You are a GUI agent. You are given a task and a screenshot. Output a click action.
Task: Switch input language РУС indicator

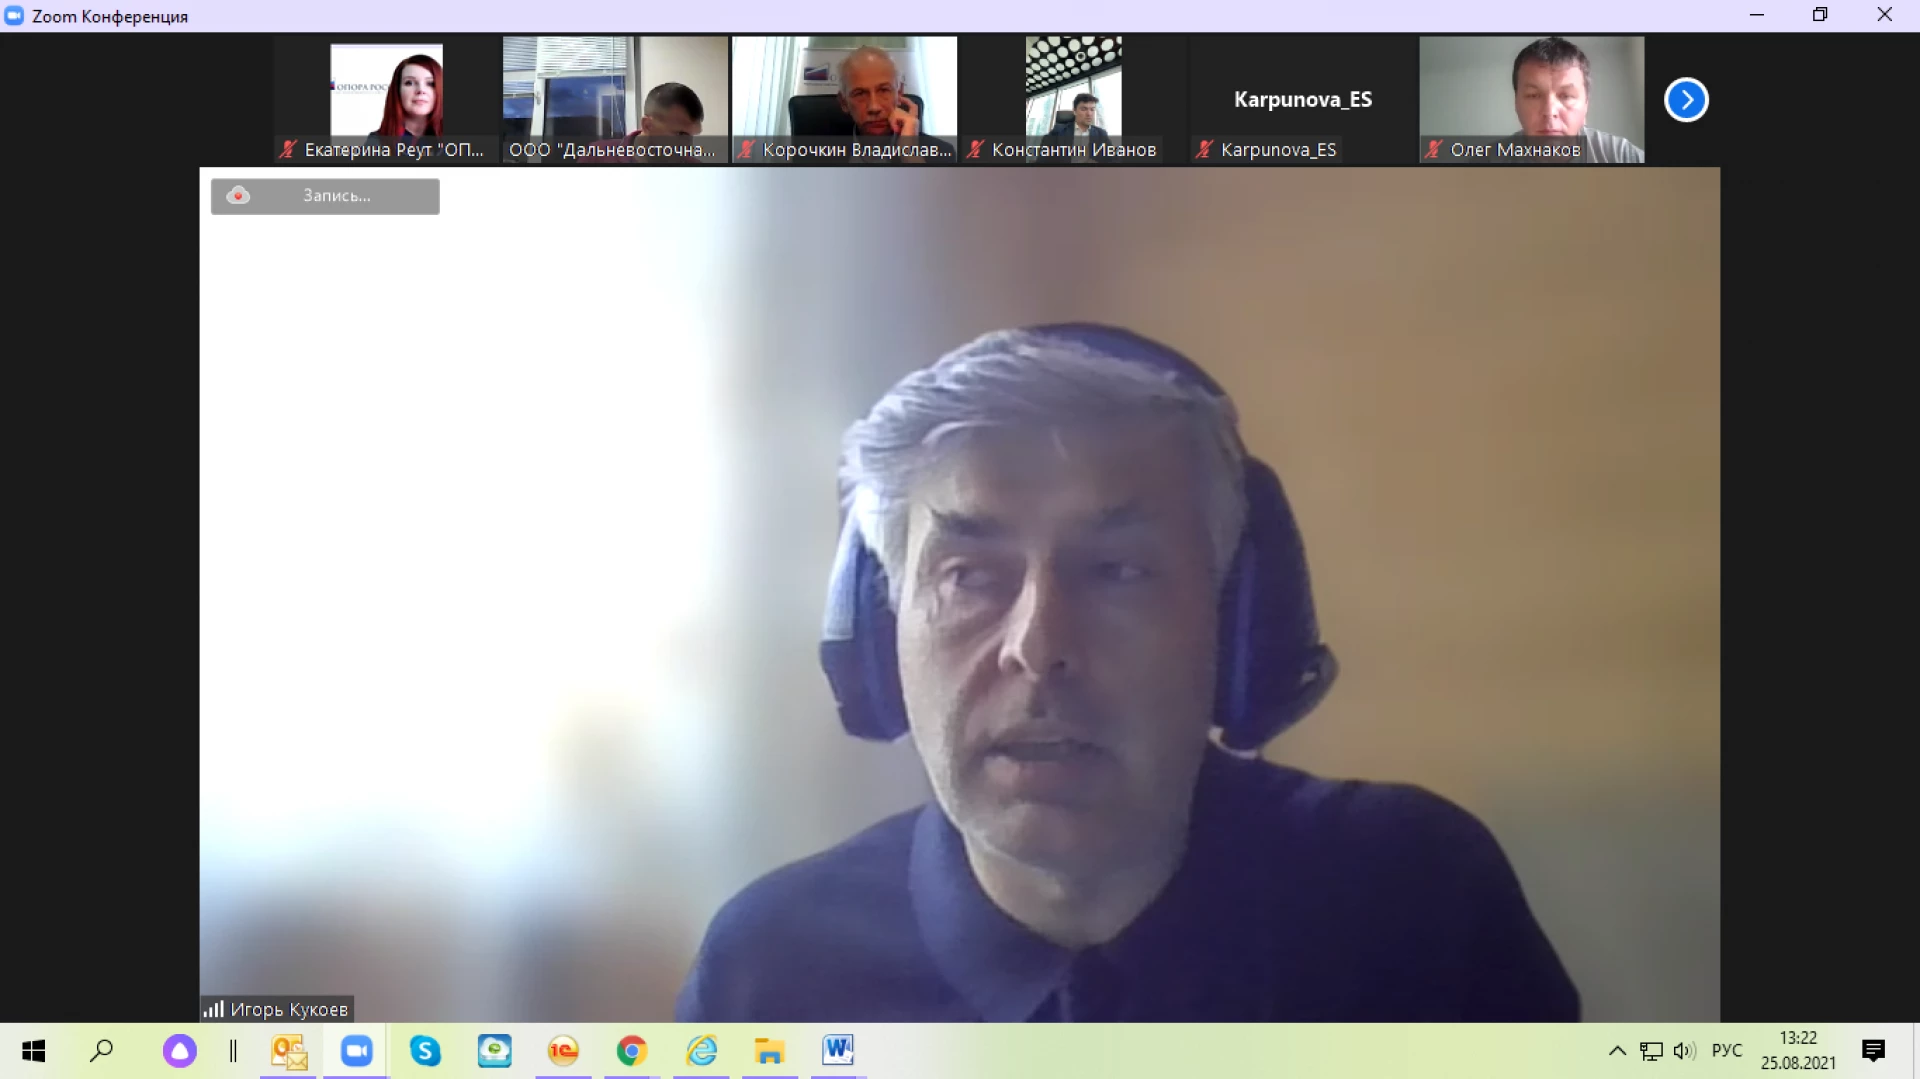tap(1727, 1051)
